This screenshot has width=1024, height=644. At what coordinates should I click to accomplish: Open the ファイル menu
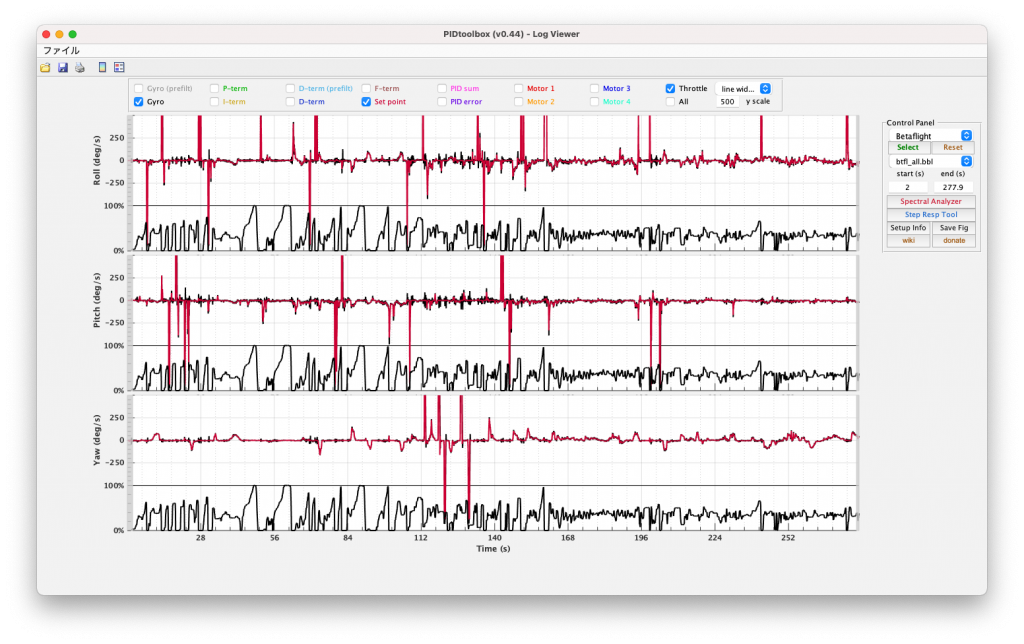point(61,50)
